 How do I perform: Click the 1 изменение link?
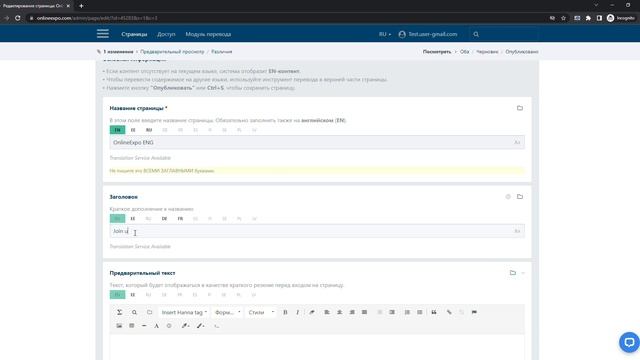(x=118, y=52)
